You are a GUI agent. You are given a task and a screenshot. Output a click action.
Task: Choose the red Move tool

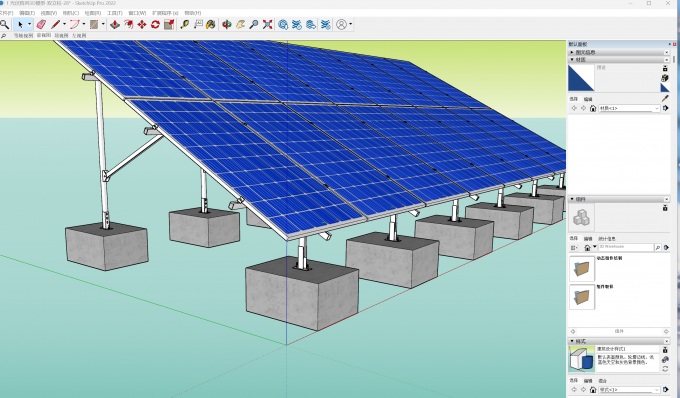pyautogui.click(x=142, y=25)
